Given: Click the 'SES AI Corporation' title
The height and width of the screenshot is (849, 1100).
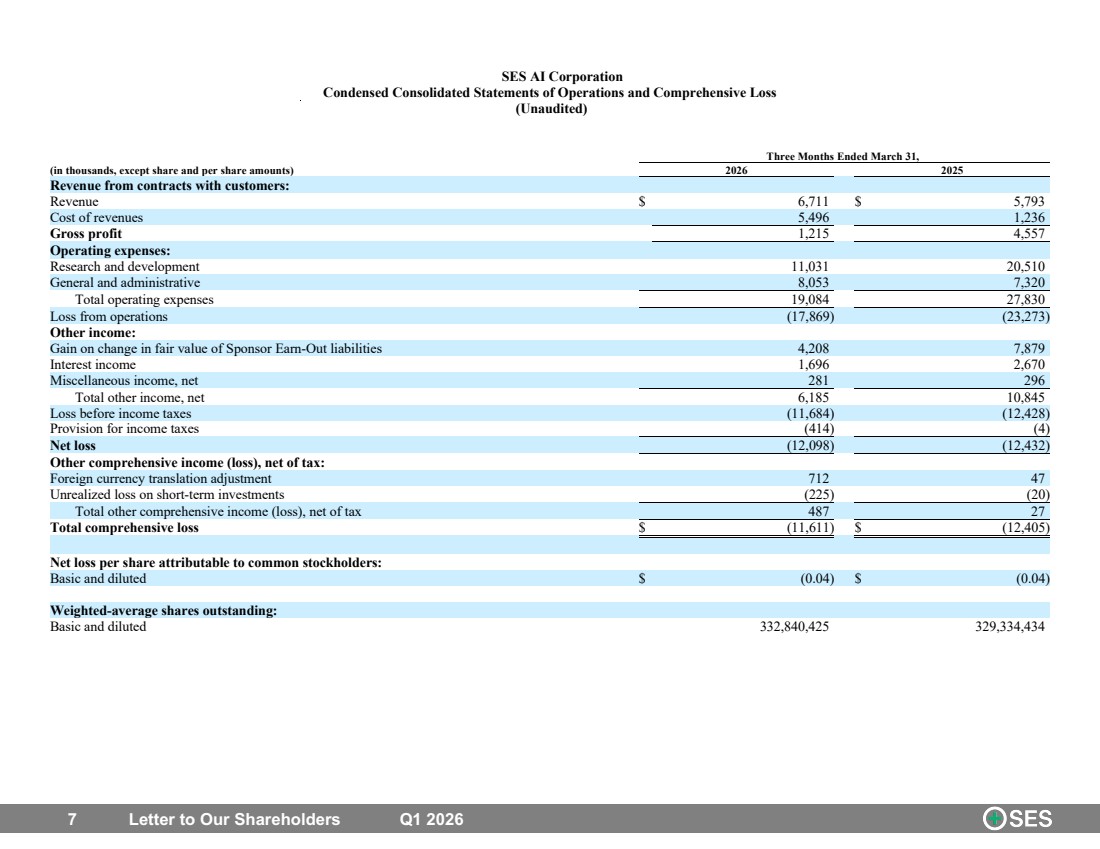Looking at the screenshot, I should [562, 76].
